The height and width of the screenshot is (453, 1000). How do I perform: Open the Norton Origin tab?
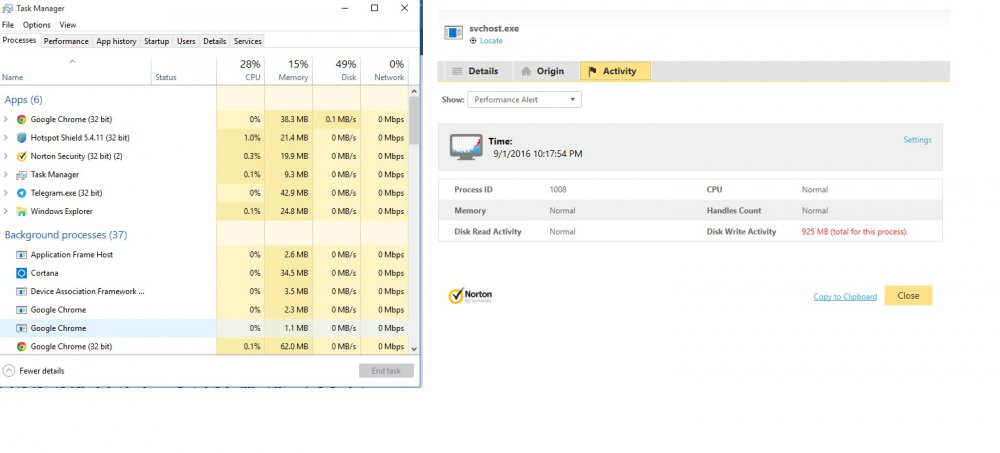[543, 71]
